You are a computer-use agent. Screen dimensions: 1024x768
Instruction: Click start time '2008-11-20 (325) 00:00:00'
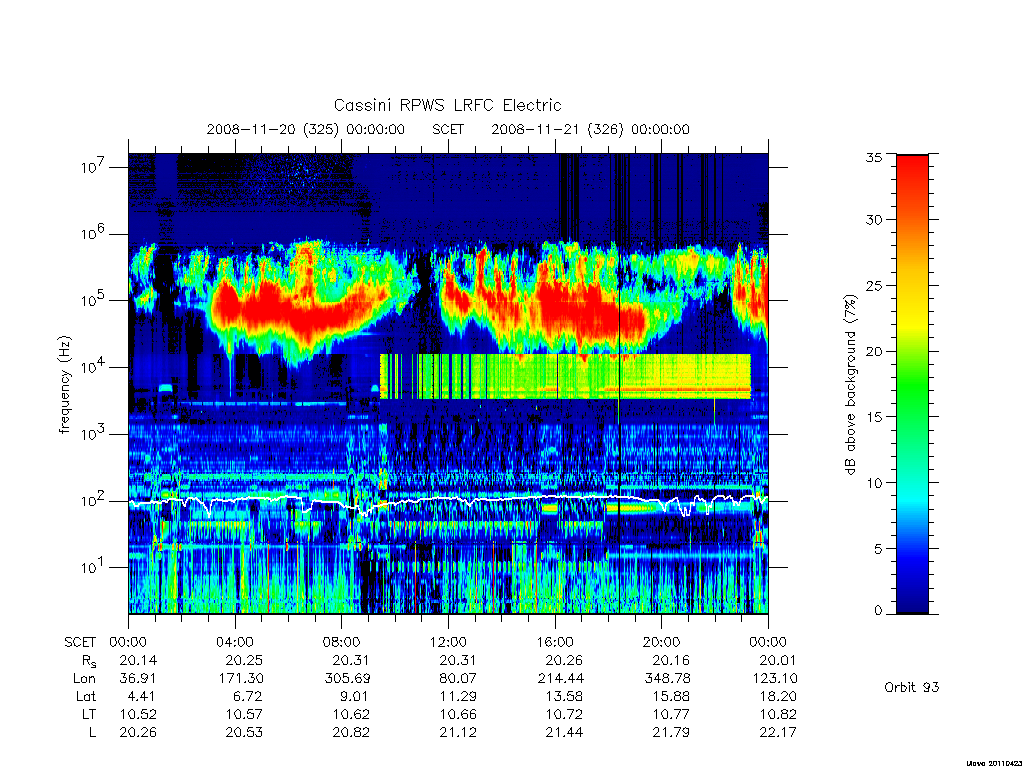pyautogui.click(x=306, y=129)
